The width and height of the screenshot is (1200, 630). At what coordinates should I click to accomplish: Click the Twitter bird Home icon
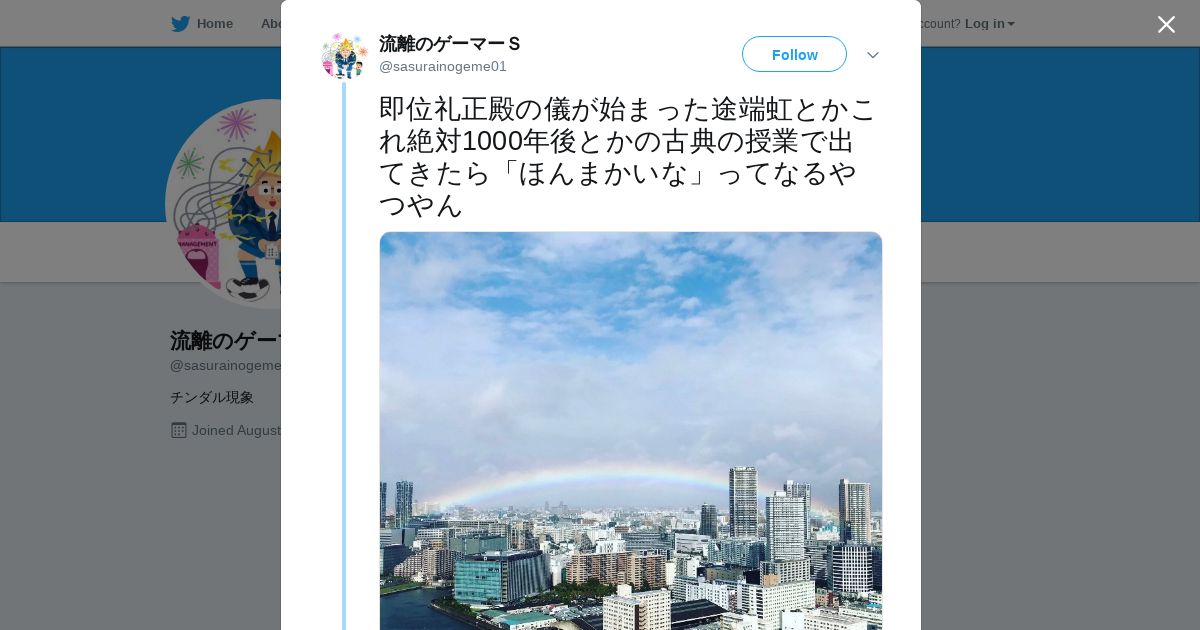[x=180, y=23]
